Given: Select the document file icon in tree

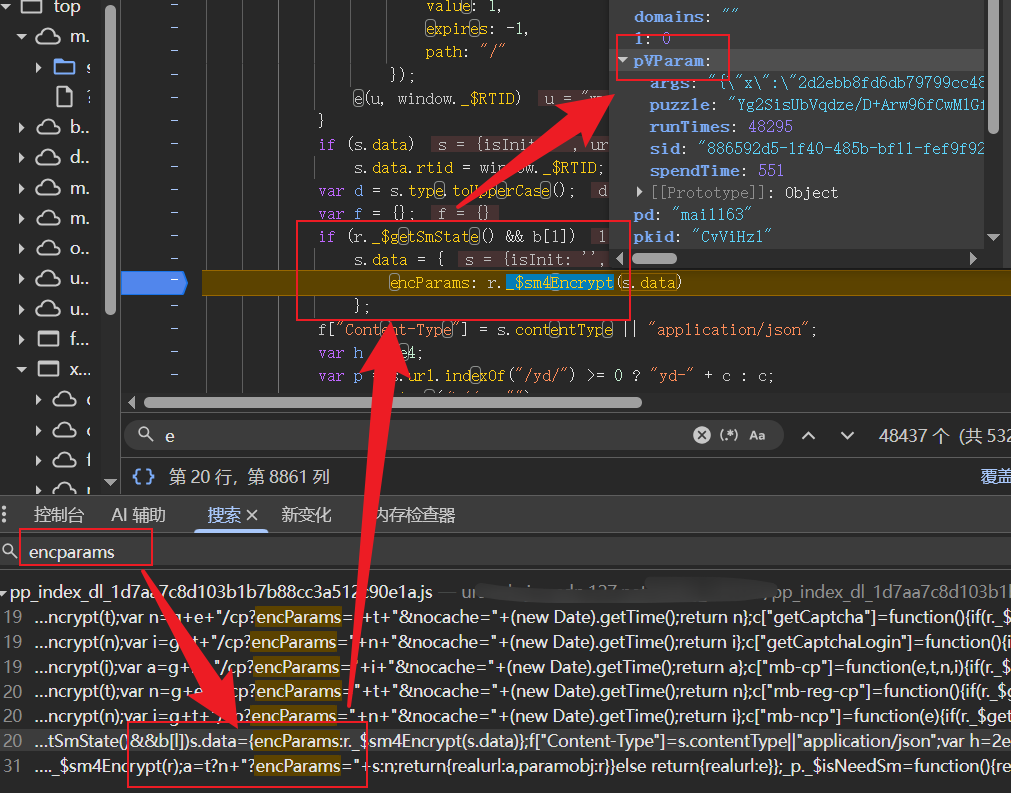Looking at the screenshot, I should 64,97.
